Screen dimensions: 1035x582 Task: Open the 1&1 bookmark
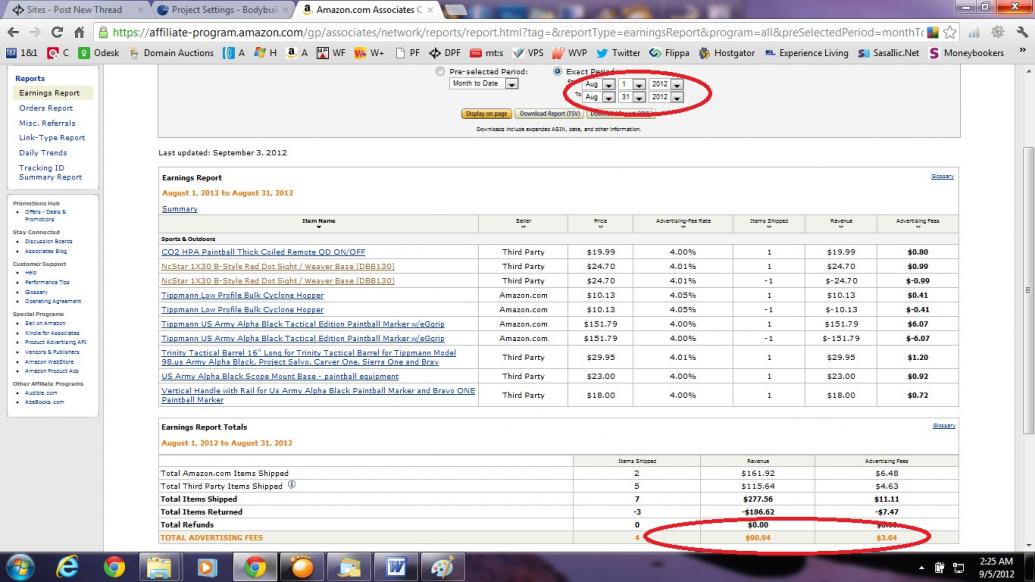[22, 53]
